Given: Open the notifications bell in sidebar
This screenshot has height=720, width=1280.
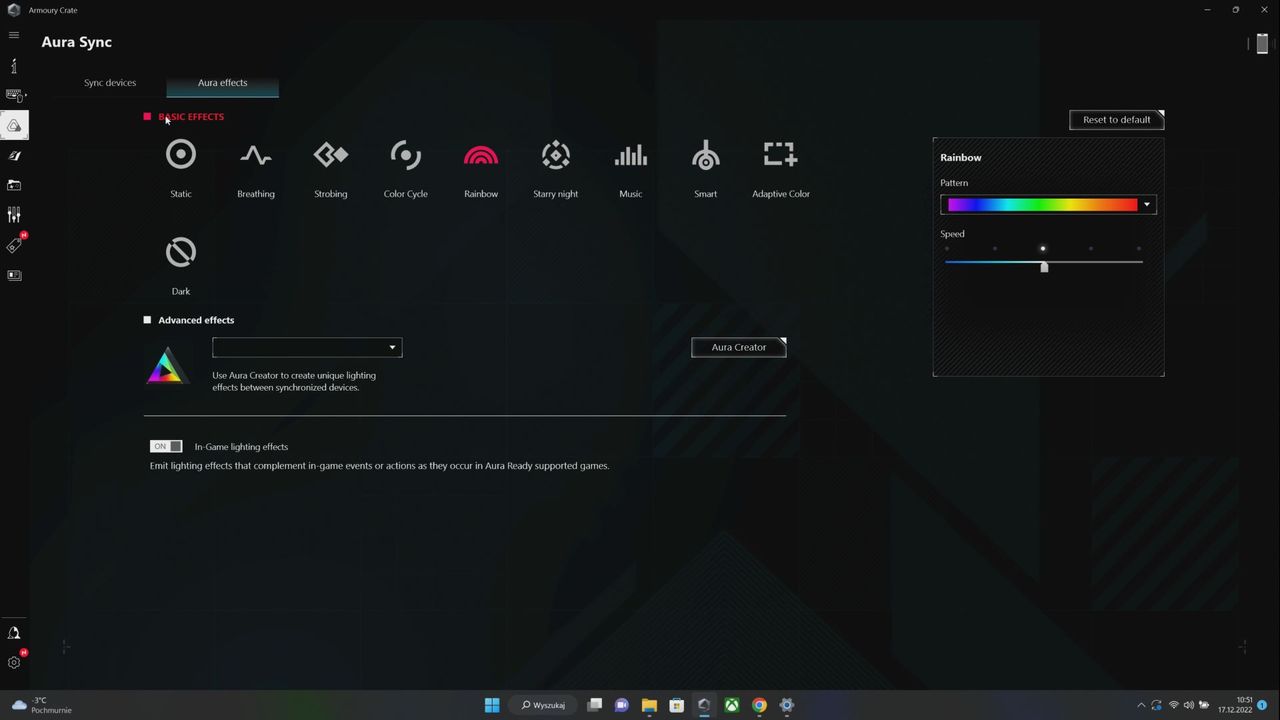Looking at the screenshot, I should [x=14, y=633].
